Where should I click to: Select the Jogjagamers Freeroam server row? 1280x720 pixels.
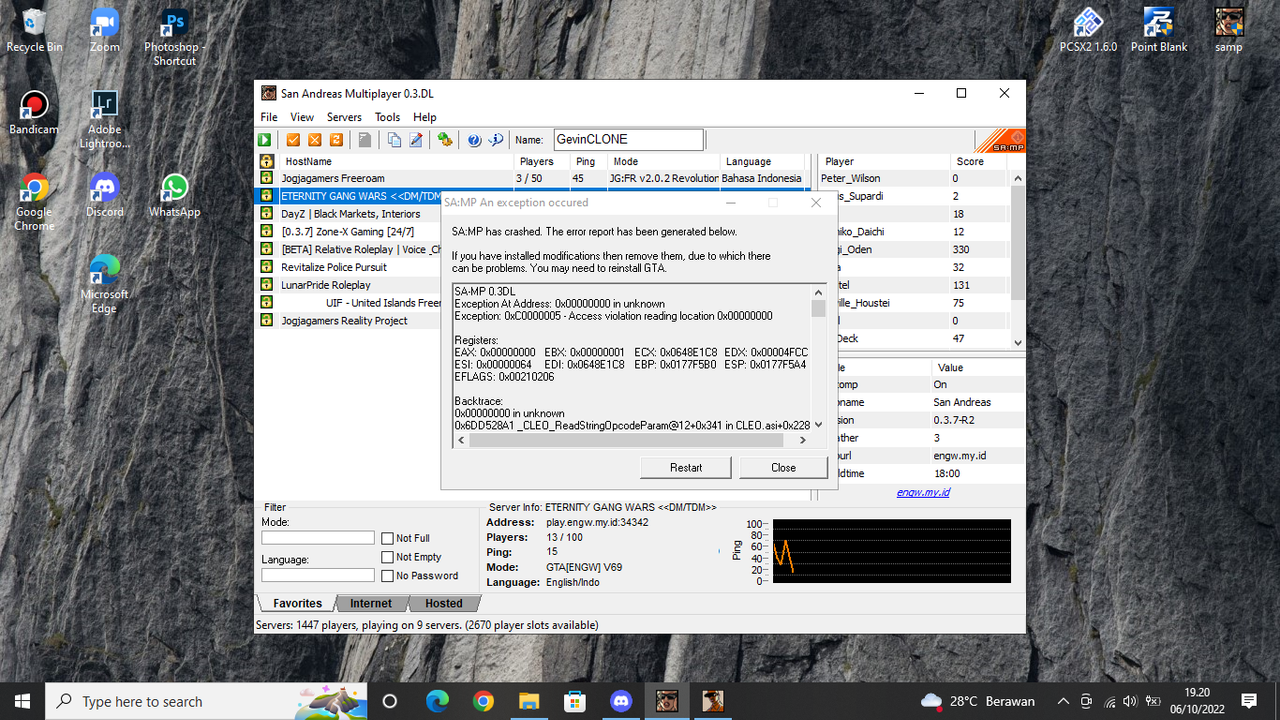coord(532,178)
